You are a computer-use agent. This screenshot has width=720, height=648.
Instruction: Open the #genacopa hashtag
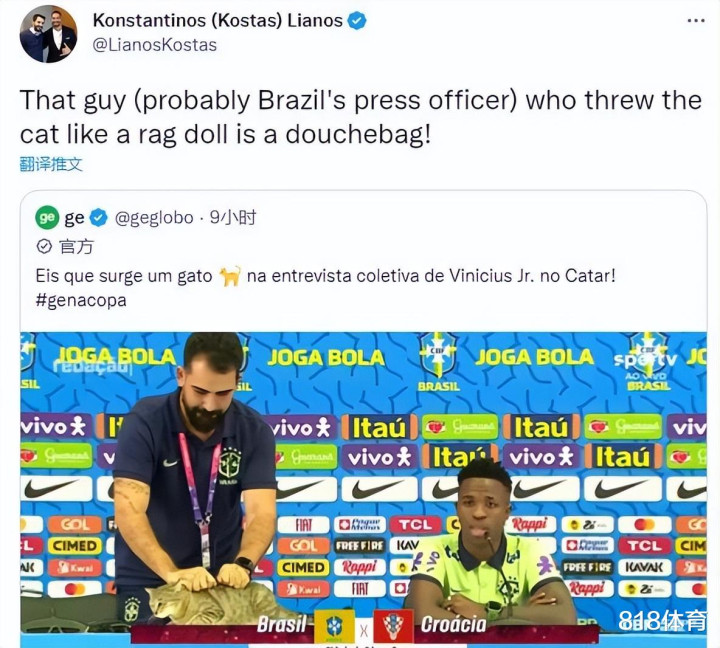coord(81,300)
